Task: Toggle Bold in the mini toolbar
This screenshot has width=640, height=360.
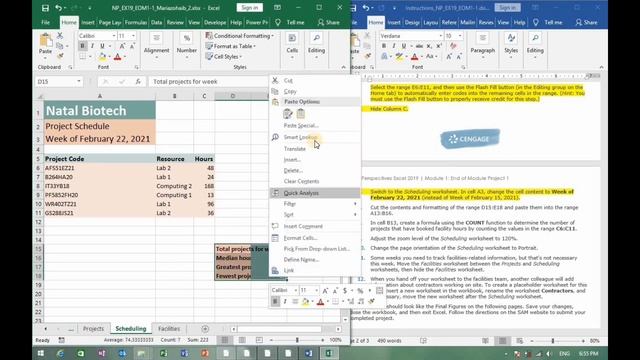Action: click(275, 301)
